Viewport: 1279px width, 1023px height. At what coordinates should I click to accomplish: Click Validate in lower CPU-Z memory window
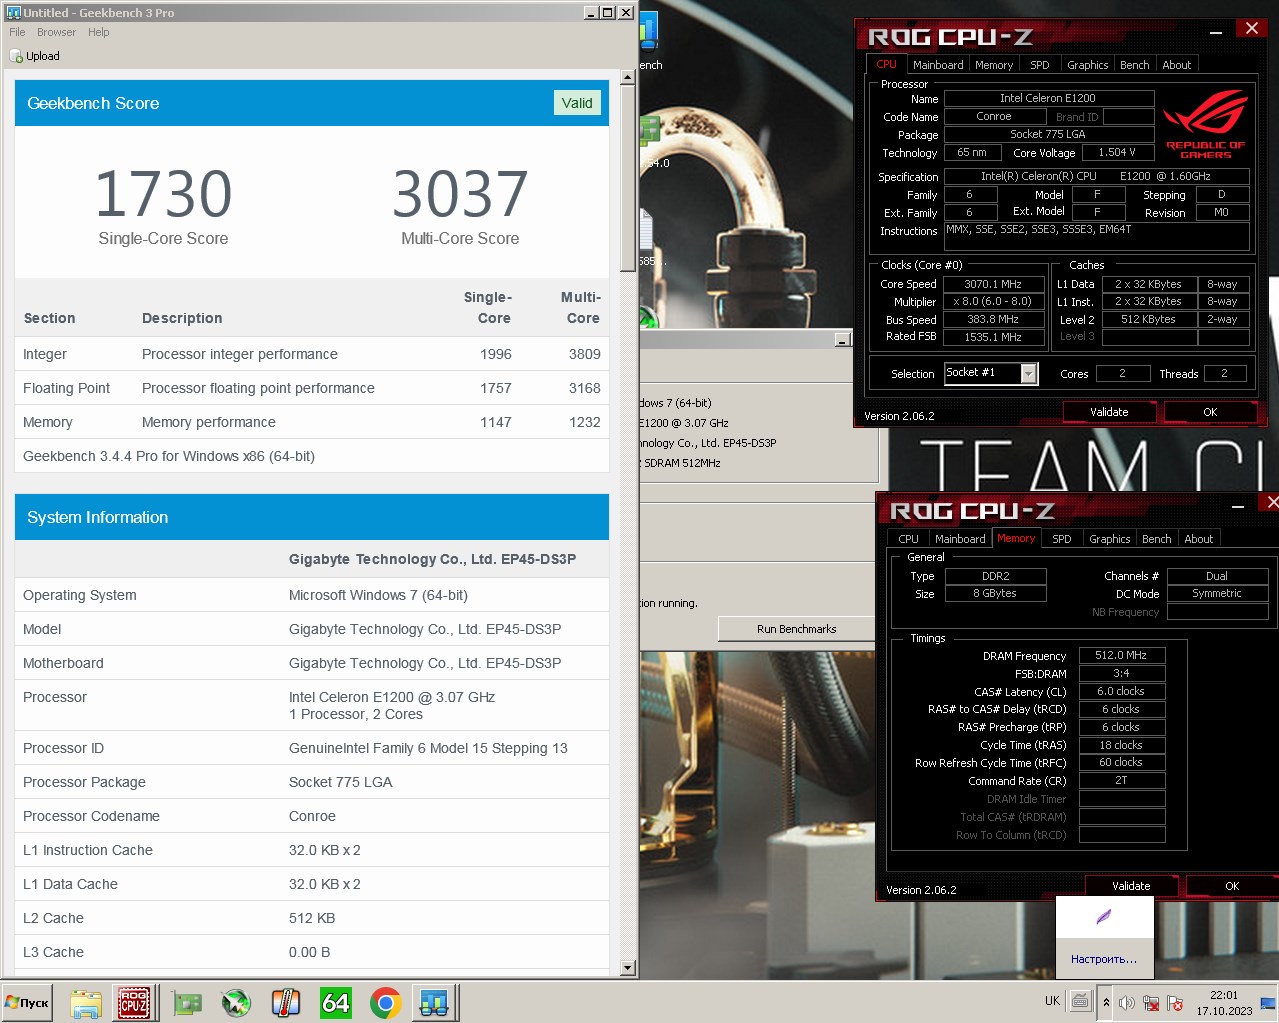click(x=1131, y=886)
